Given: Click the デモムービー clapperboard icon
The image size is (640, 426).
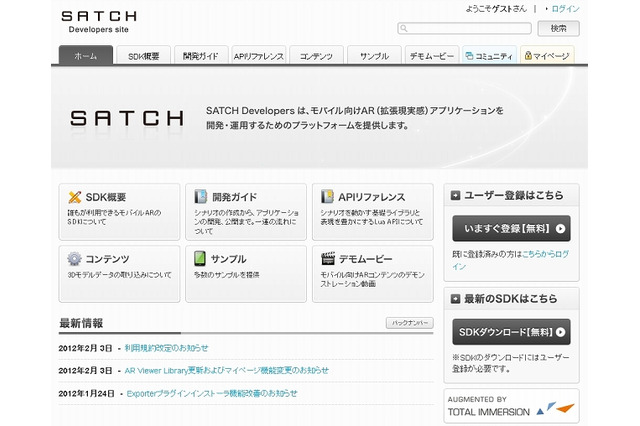Looking at the screenshot, I should (x=327, y=258).
